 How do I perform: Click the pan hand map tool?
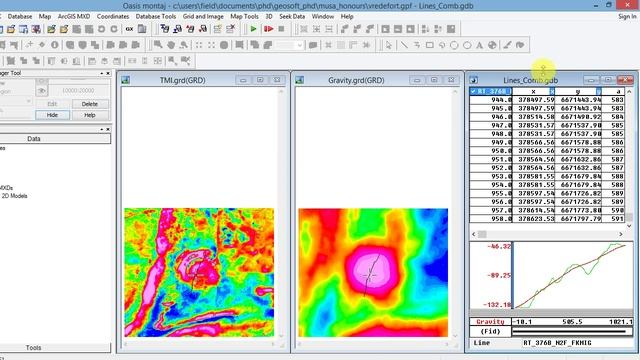click(x=171, y=45)
